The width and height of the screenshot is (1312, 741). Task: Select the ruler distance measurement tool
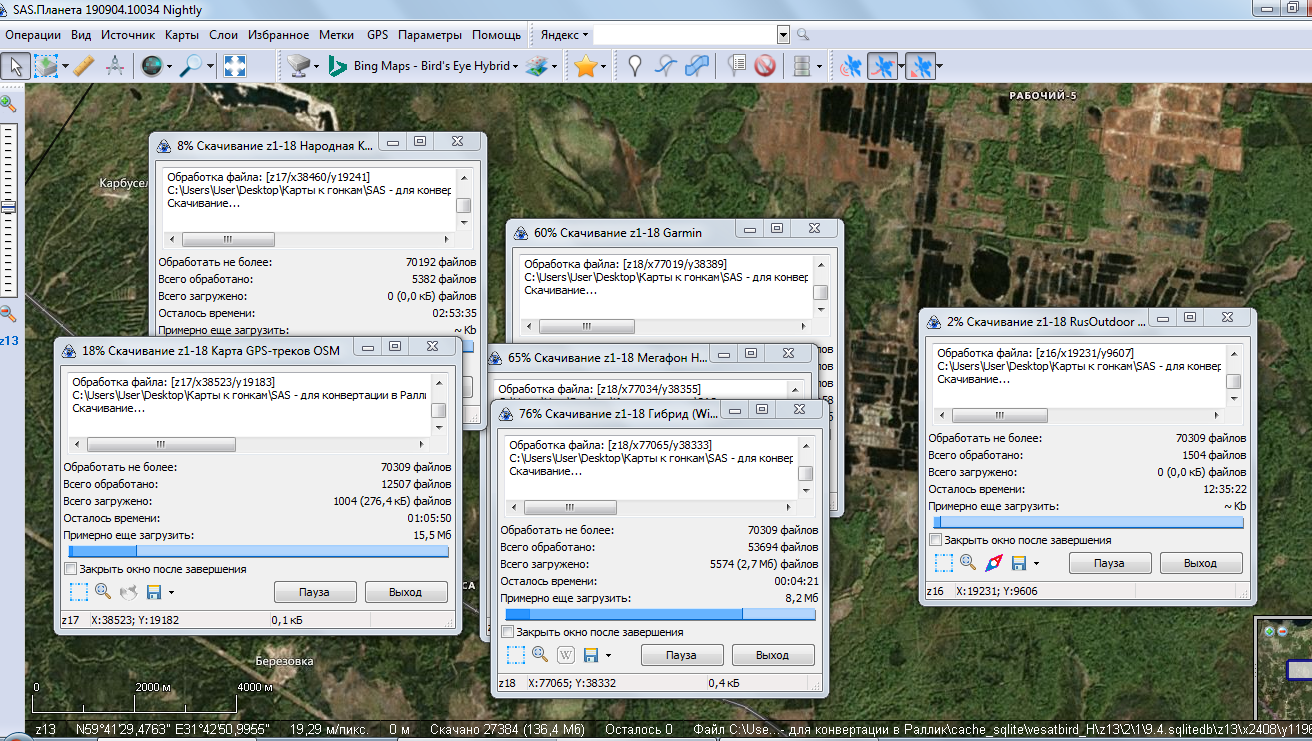pos(84,66)
